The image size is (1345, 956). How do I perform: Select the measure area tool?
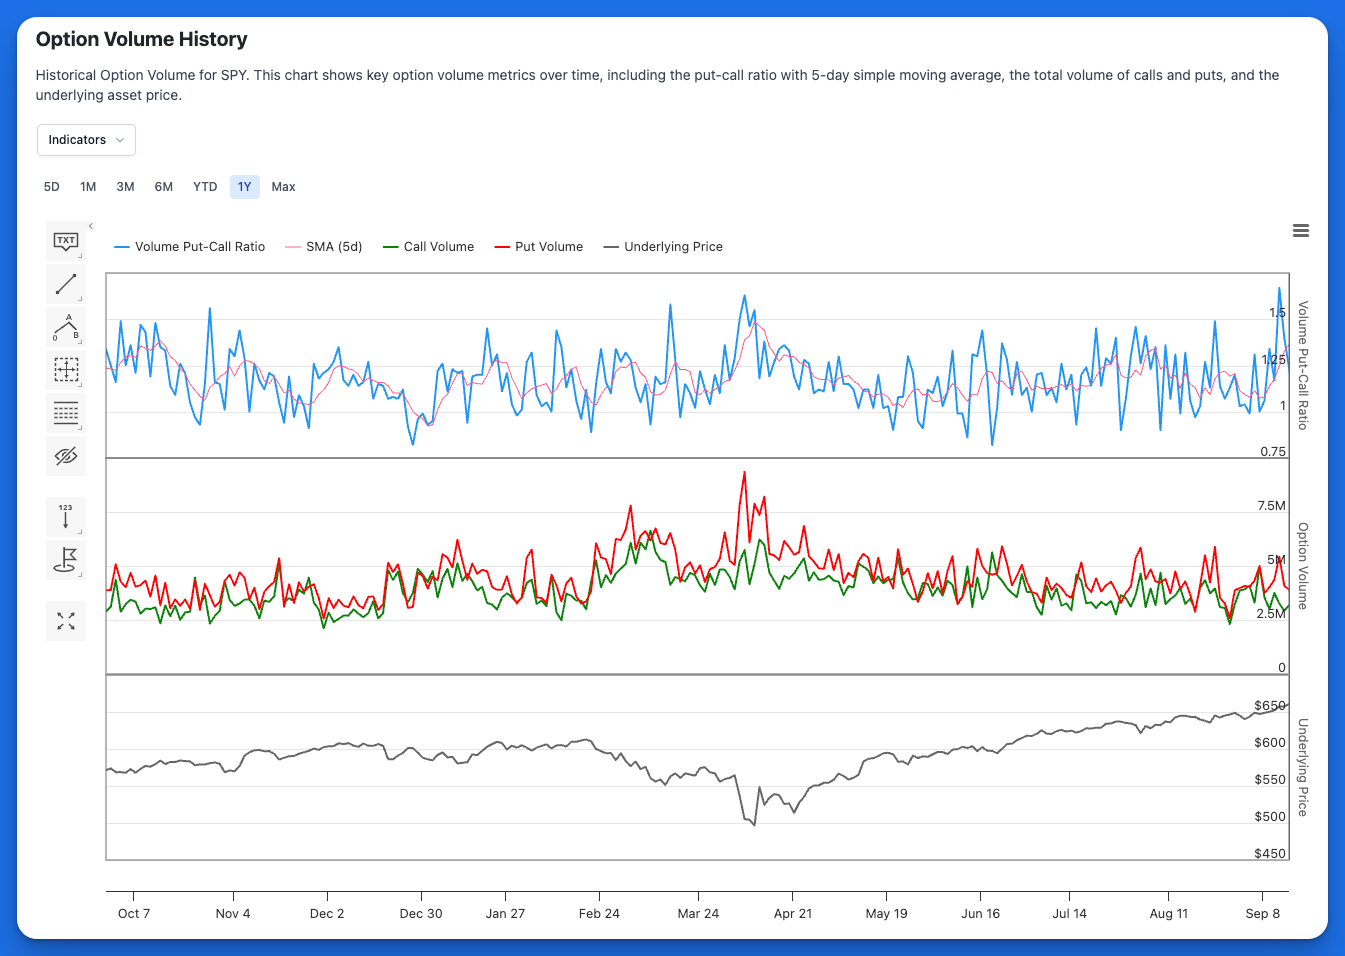coord(66,370)
